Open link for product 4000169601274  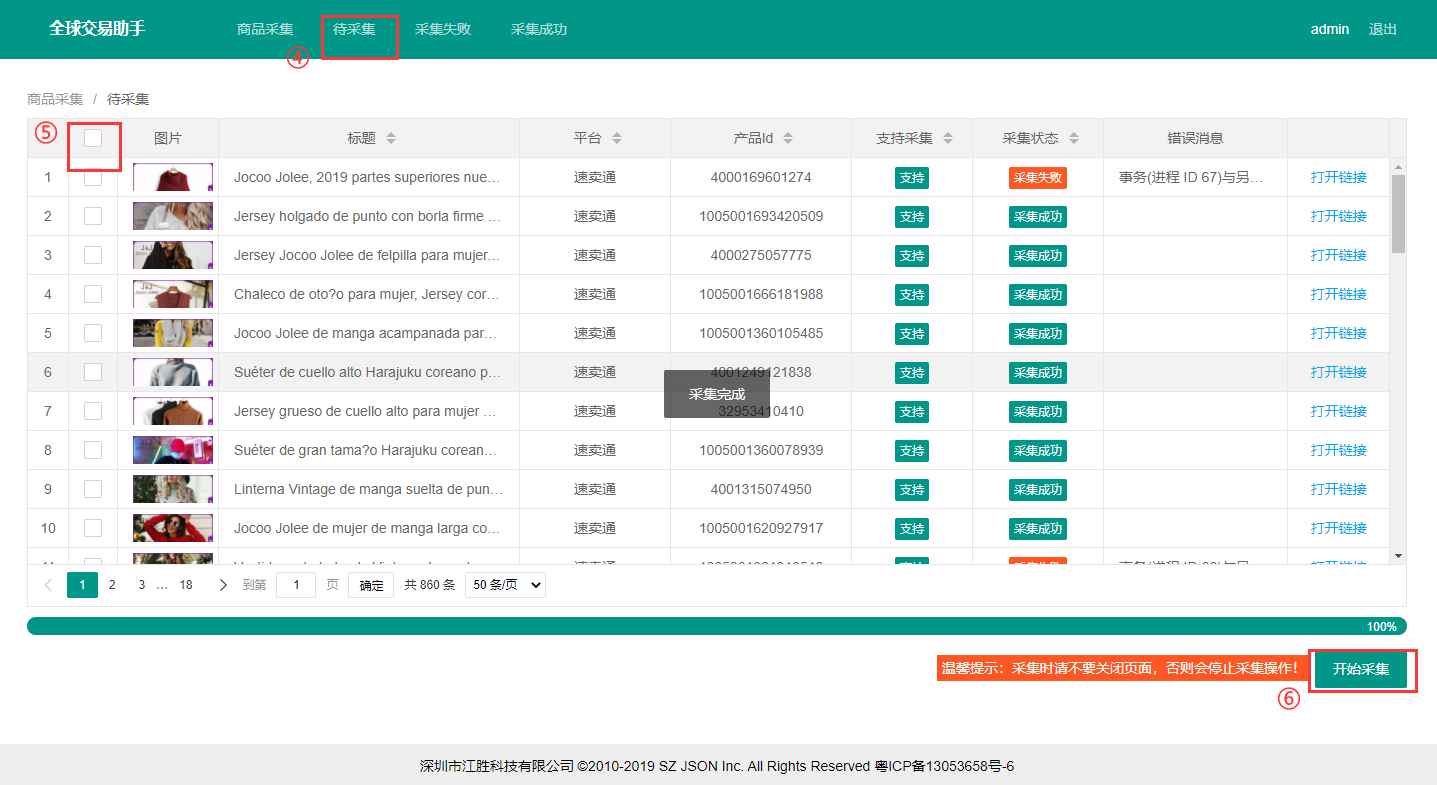click(1338, 177)
